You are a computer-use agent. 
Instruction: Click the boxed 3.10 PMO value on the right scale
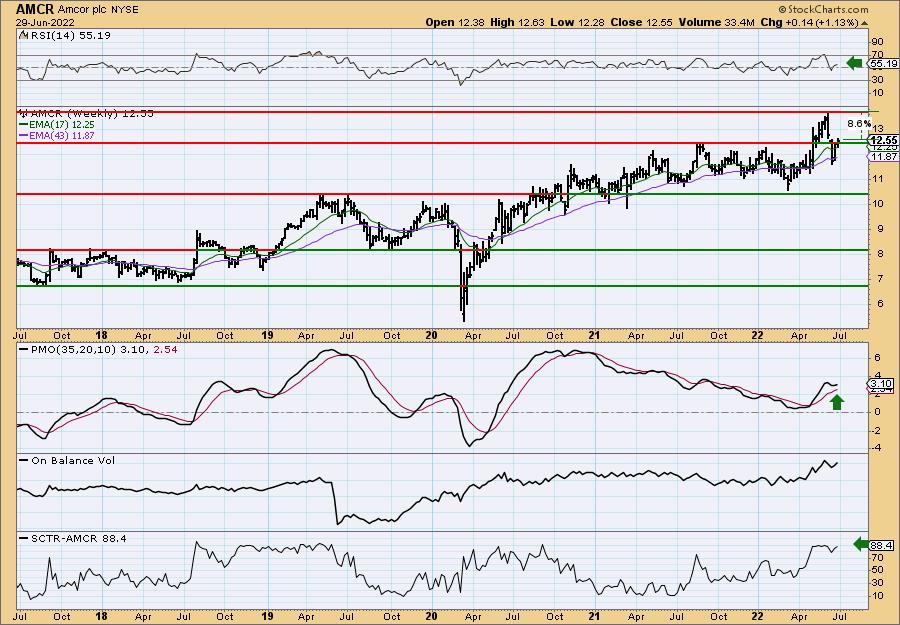click(882, 383)
